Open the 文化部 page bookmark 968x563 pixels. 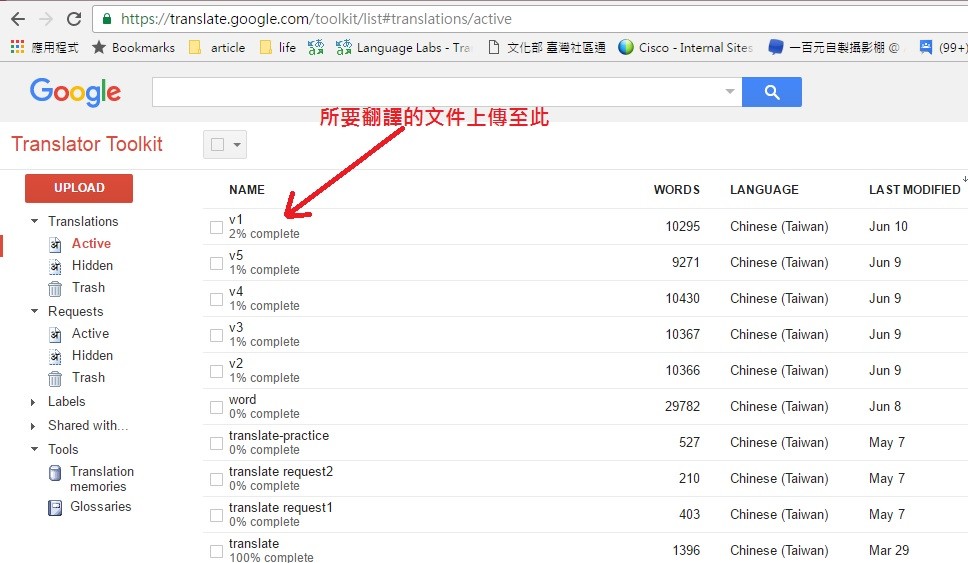pyautogui.click(x=546, y=48)
